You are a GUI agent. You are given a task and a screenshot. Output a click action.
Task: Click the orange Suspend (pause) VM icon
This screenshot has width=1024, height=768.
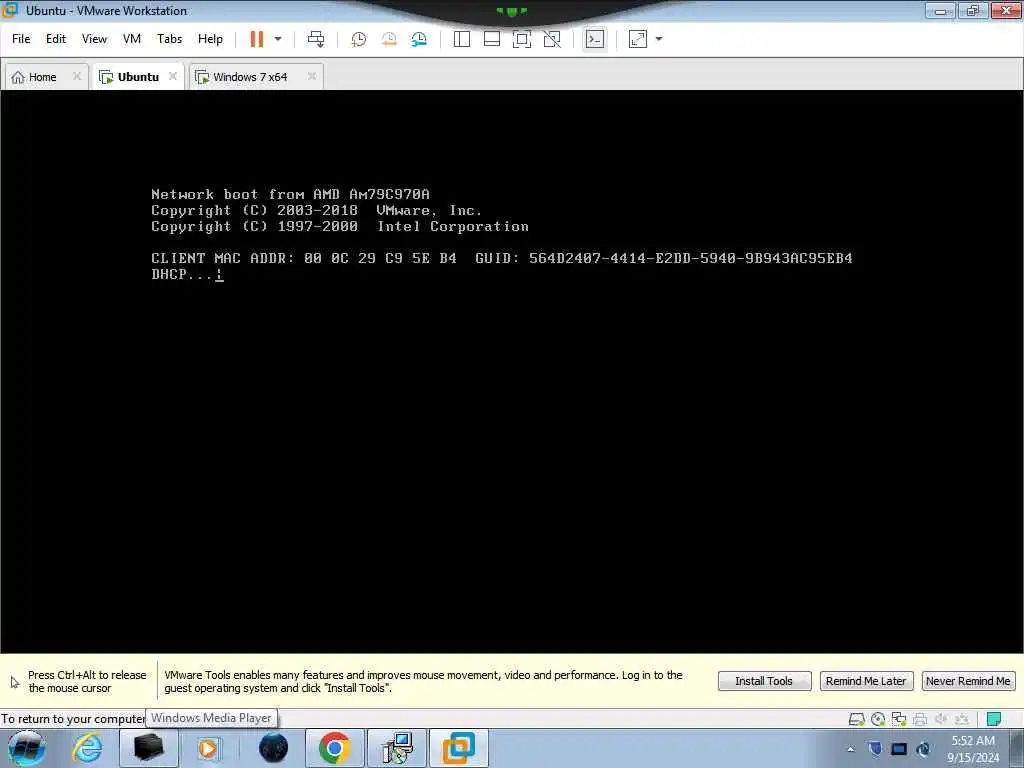point(257,39)
